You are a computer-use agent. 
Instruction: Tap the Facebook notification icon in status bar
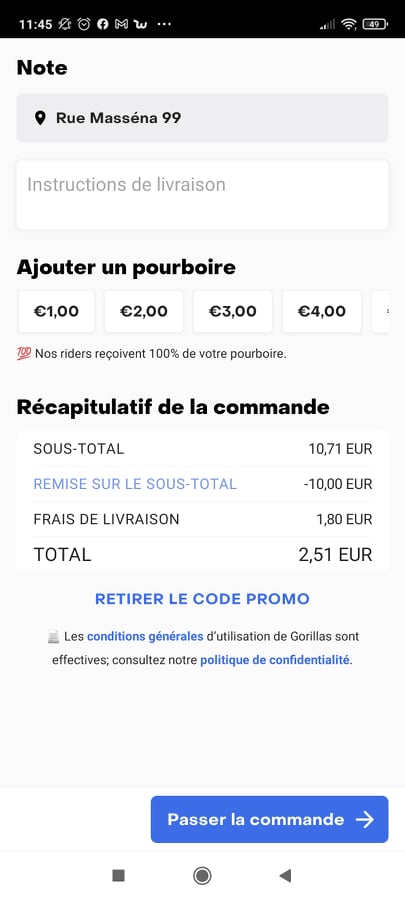coord(103,24)
